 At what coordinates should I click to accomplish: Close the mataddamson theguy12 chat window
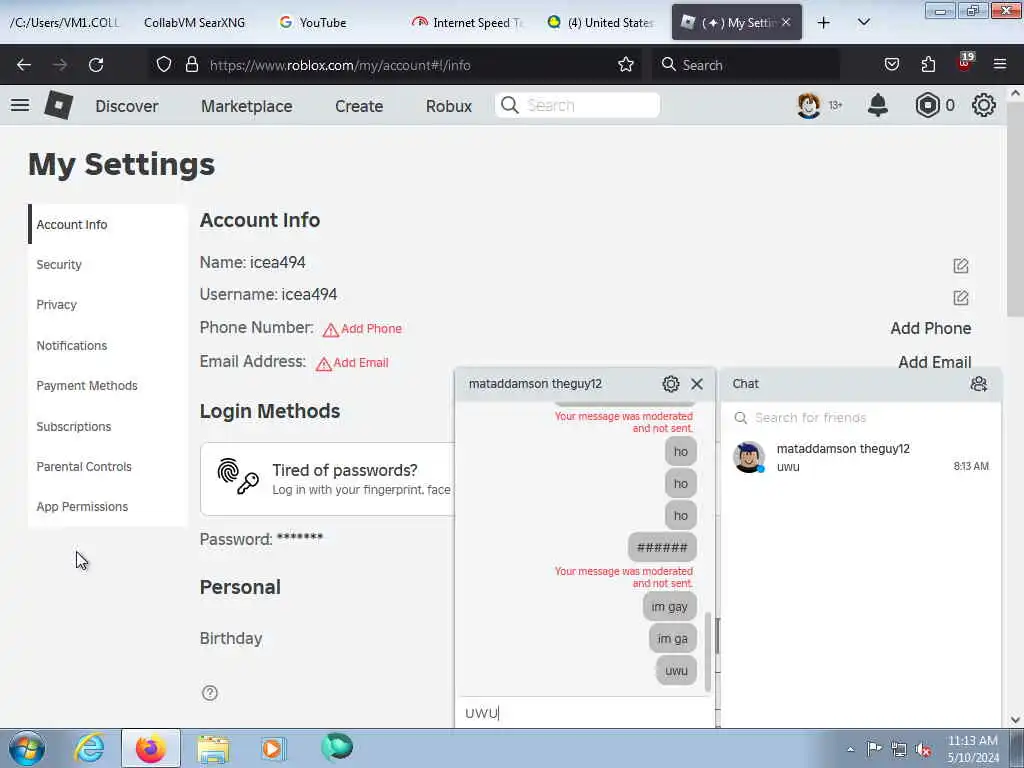(x=697, y=384)
